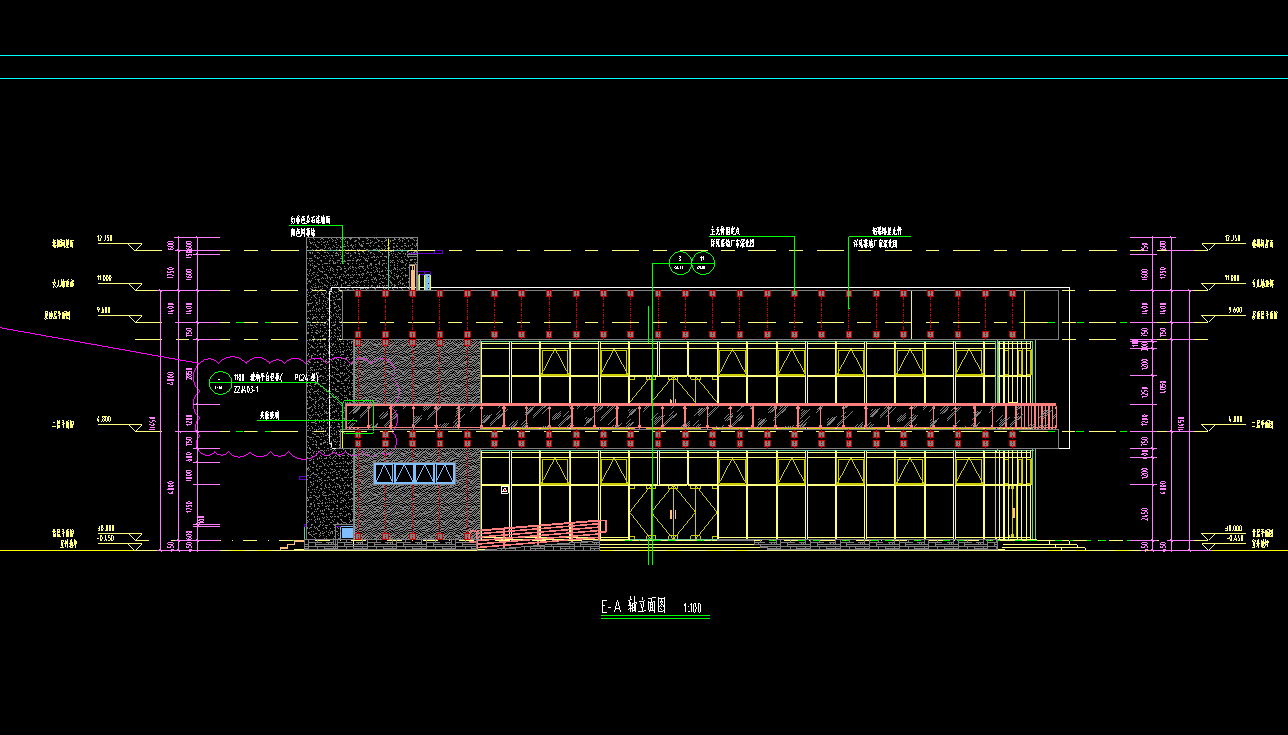
Task: Select the ±0.000 elevation marker on left
Action: [x=106, y=528]
